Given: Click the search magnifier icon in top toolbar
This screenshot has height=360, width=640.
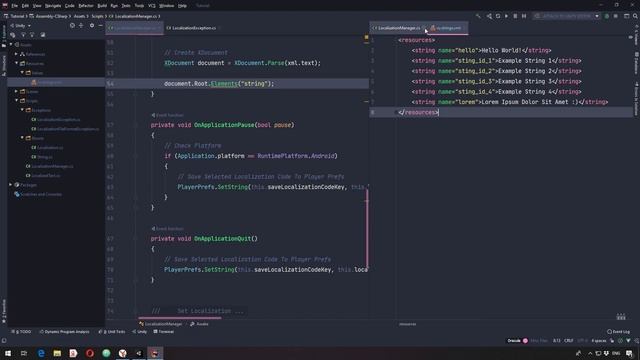Looking at the screenshot, I should click(x=635, y=16).
